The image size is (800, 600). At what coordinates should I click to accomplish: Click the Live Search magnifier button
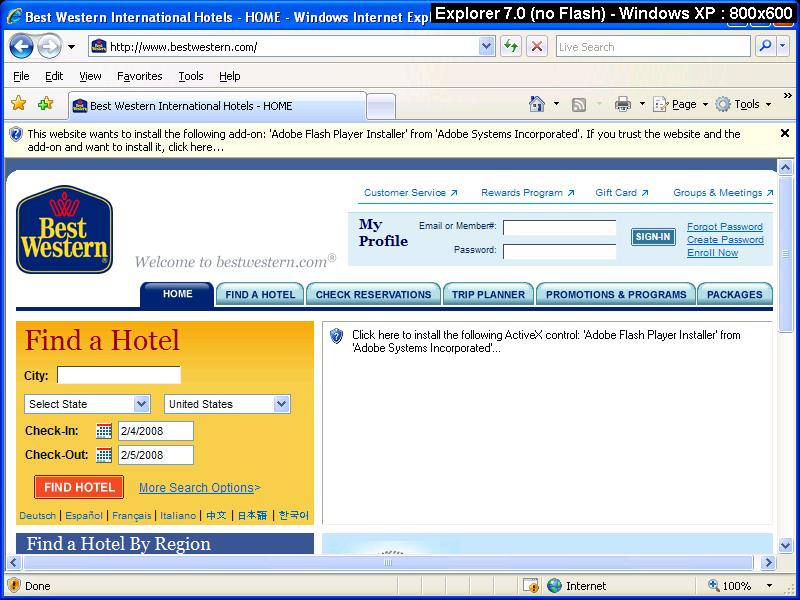765,47
